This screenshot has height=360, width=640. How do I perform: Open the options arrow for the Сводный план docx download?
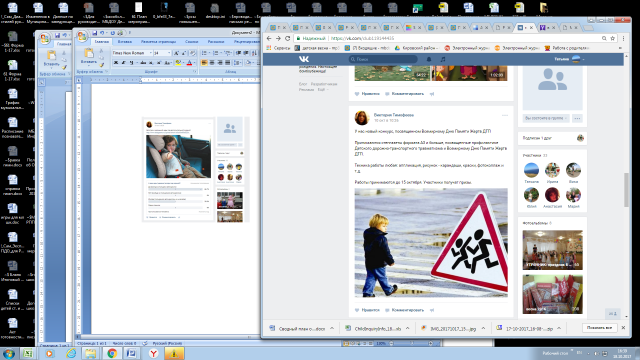[x=332, y=328]
